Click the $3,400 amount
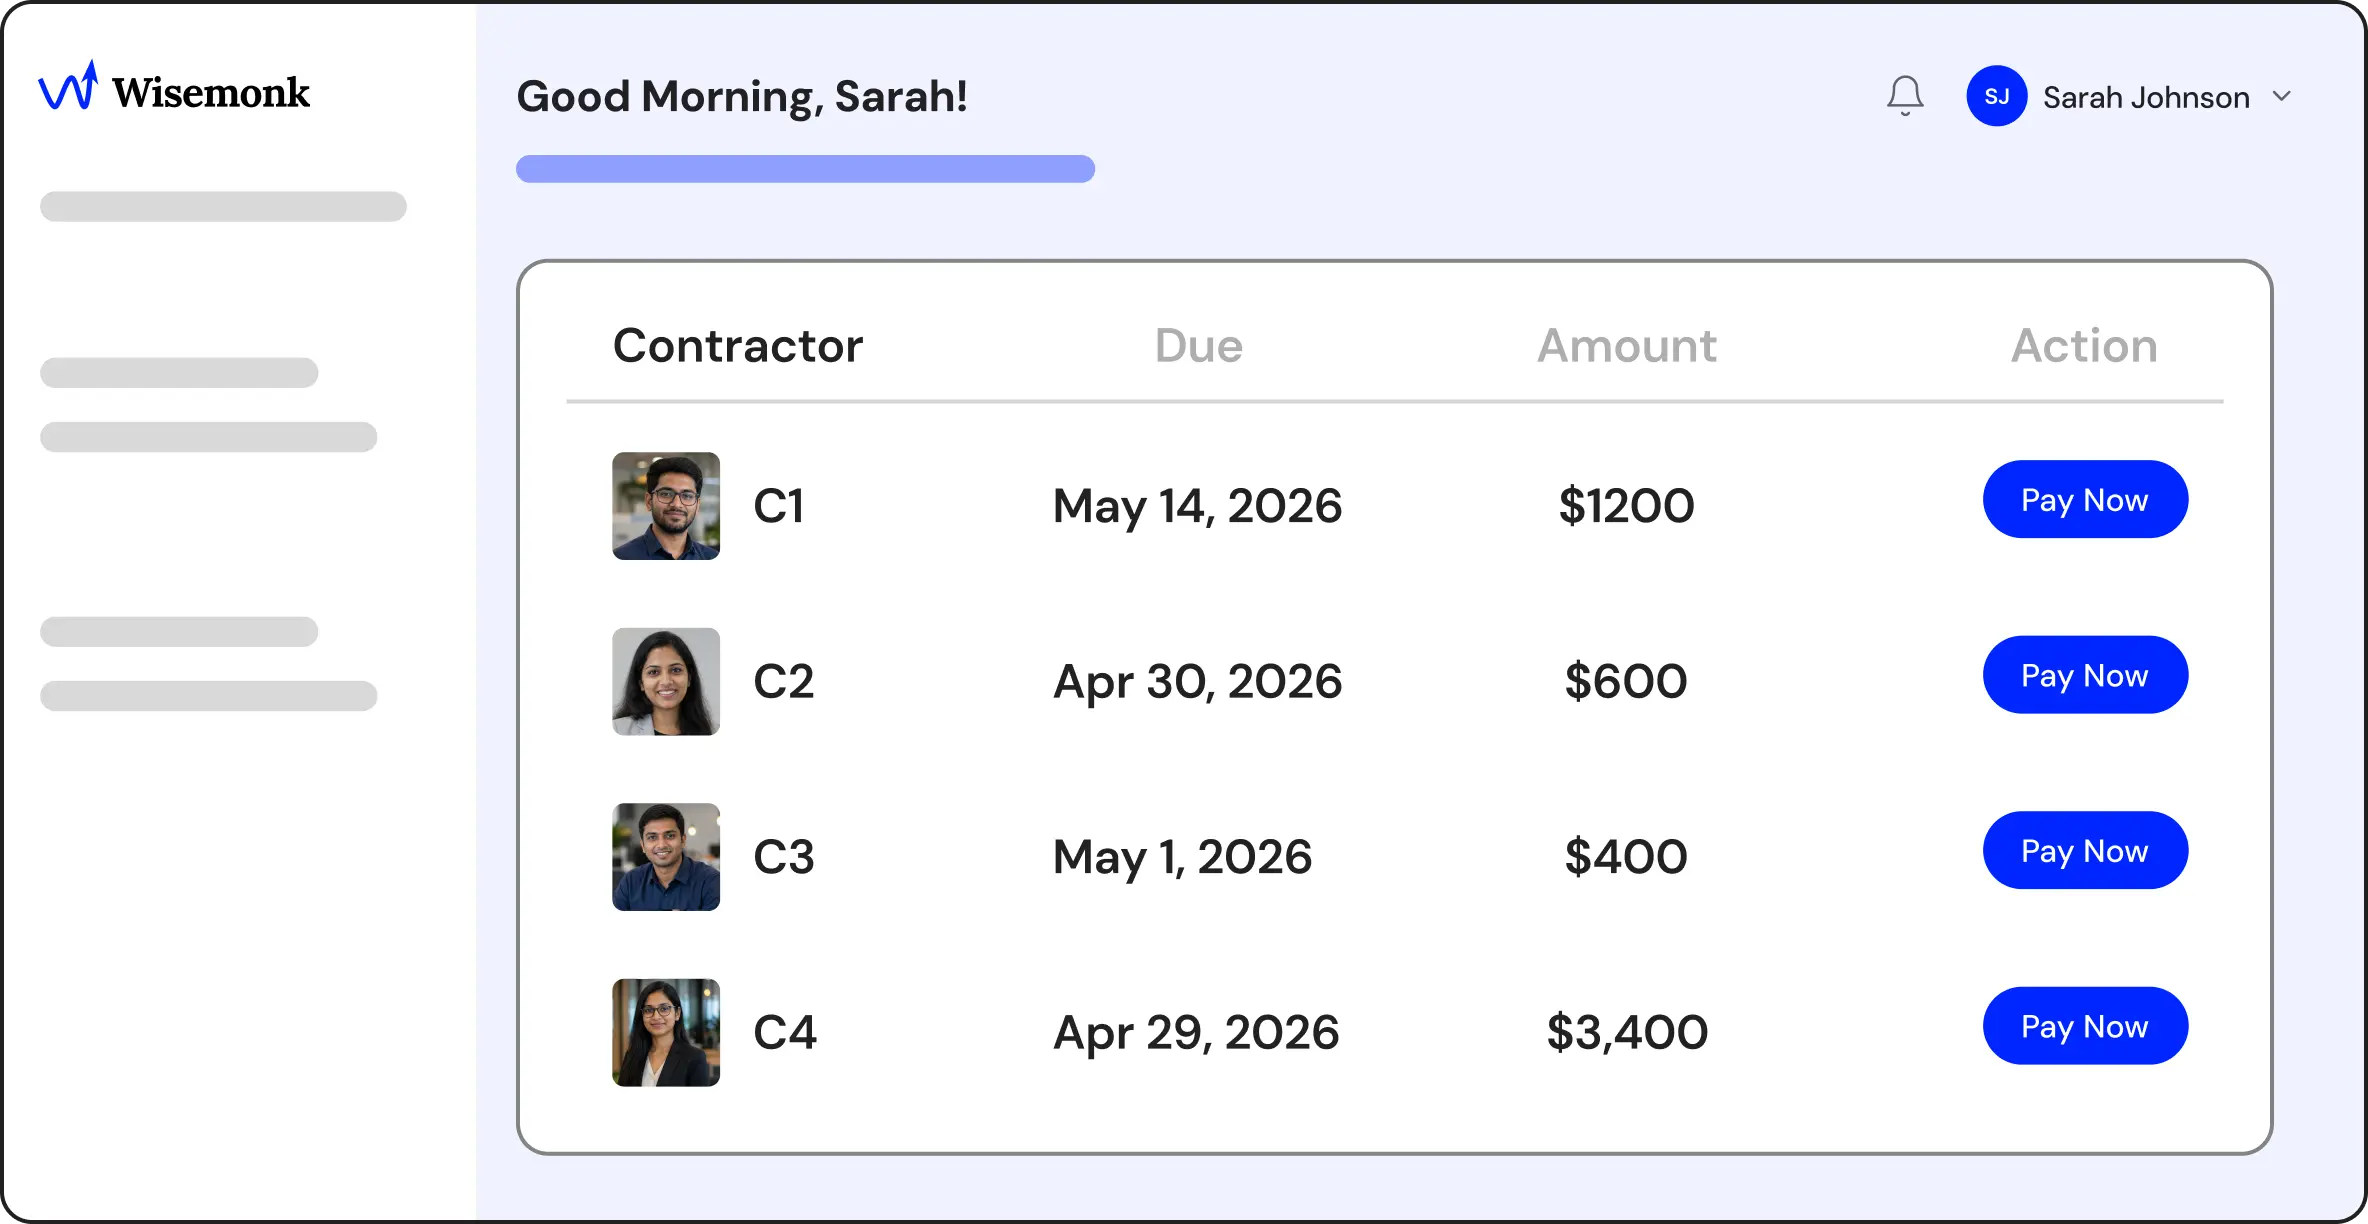This screenshot has height=1224, width=2368. point(1627,1033)
